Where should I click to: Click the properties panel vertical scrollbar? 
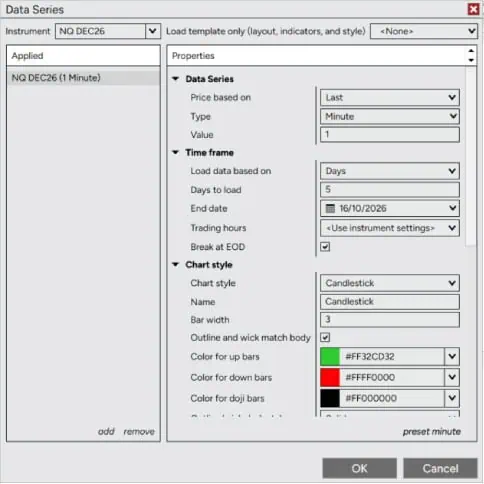click(471, 157)
